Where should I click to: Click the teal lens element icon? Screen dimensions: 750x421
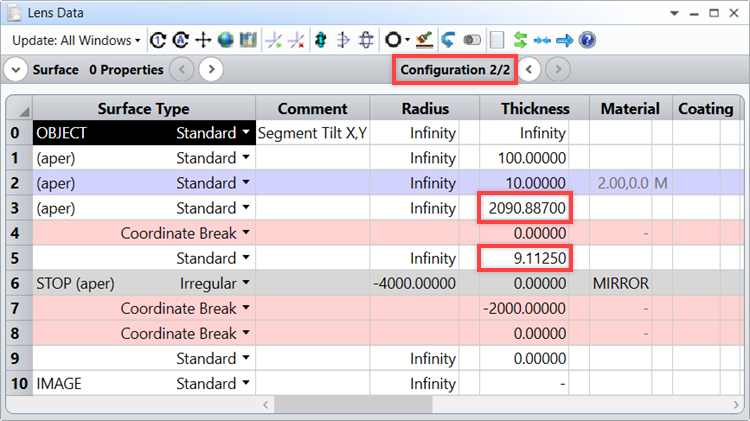point(321,40)
